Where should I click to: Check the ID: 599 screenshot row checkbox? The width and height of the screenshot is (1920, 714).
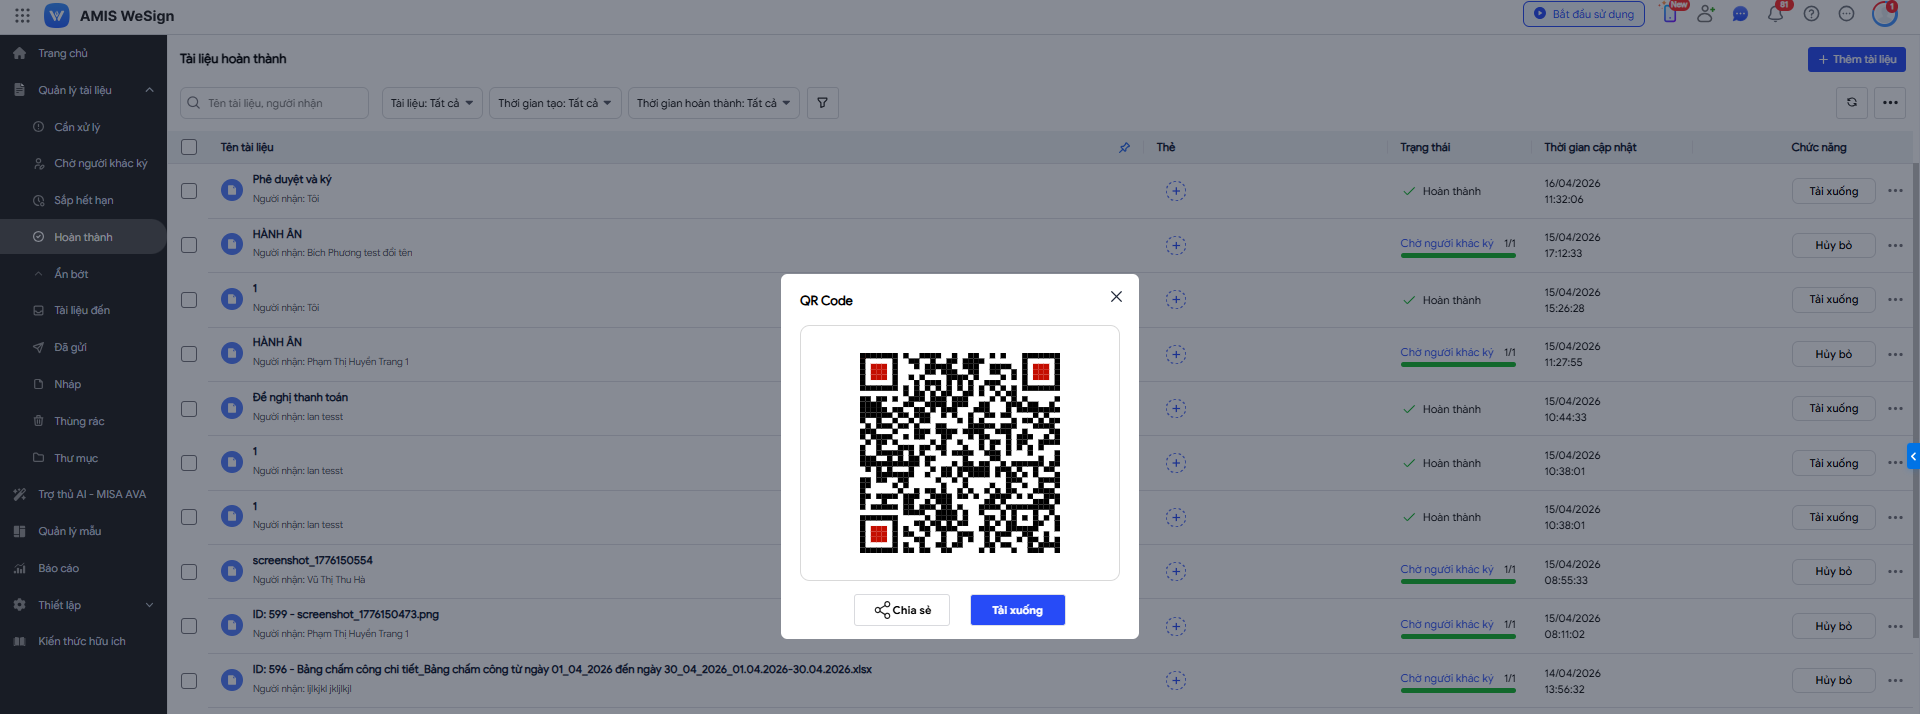[x=189, y=626]
